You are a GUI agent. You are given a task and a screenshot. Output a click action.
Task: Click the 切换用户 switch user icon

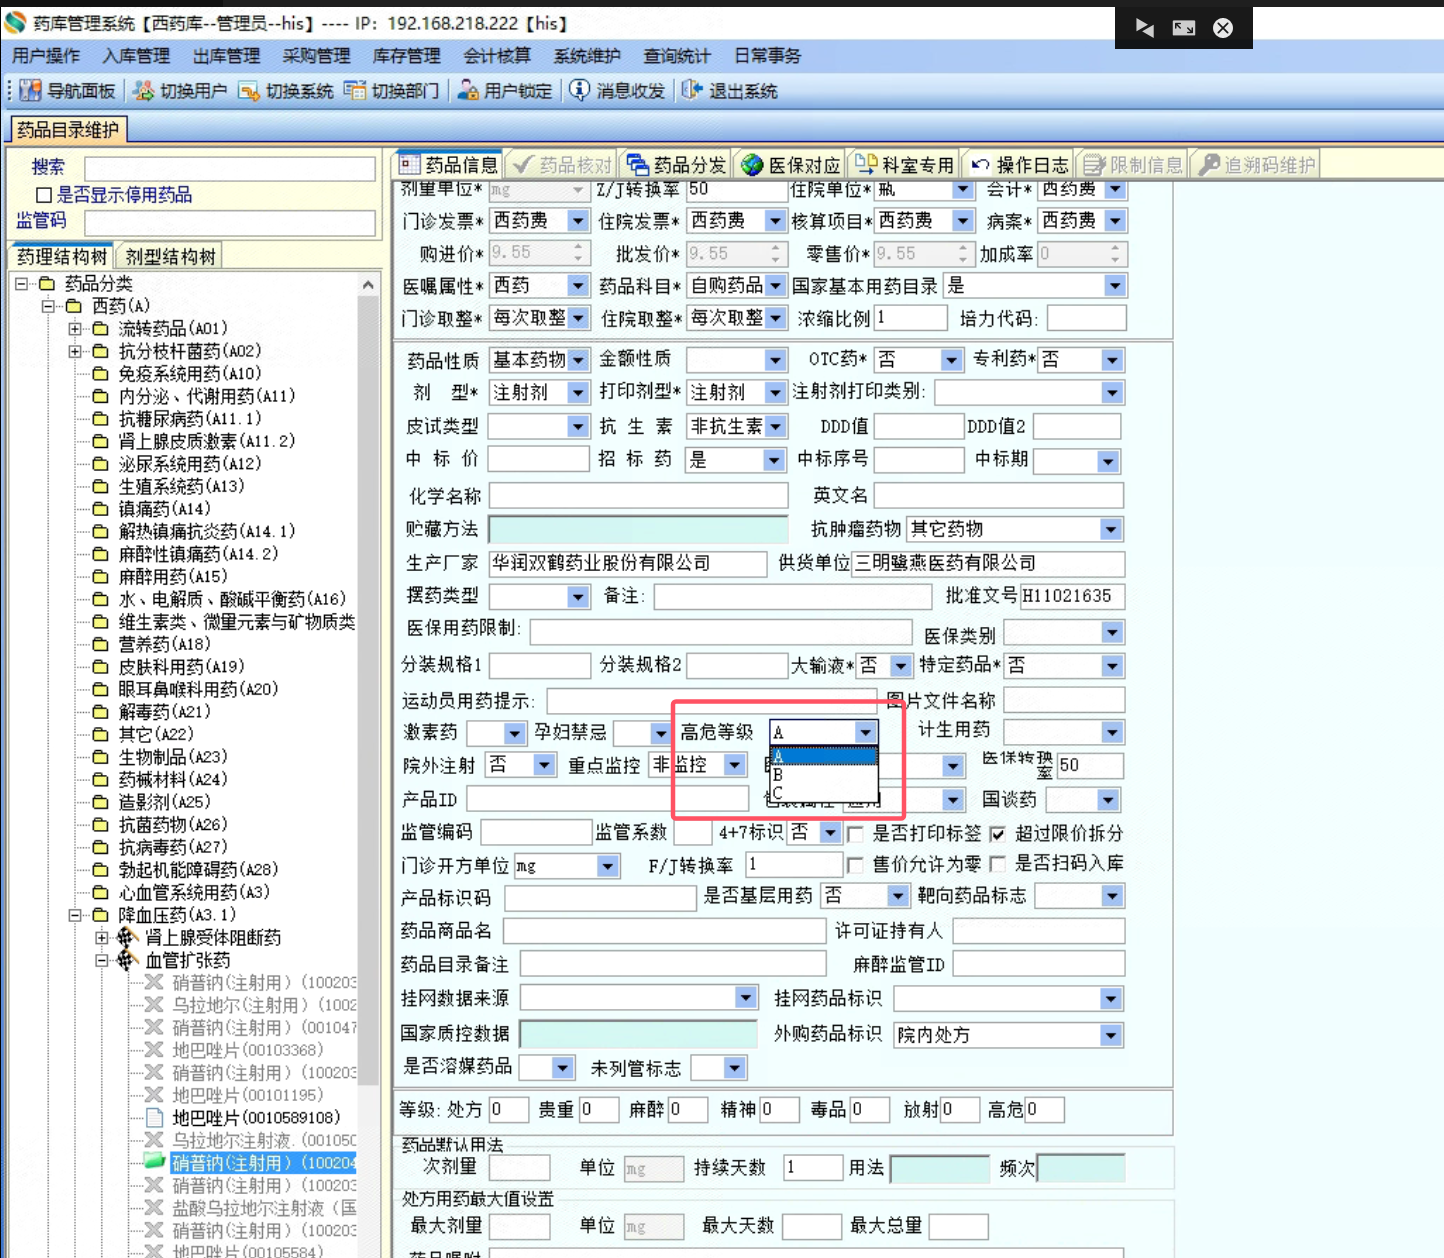(144, 91)
